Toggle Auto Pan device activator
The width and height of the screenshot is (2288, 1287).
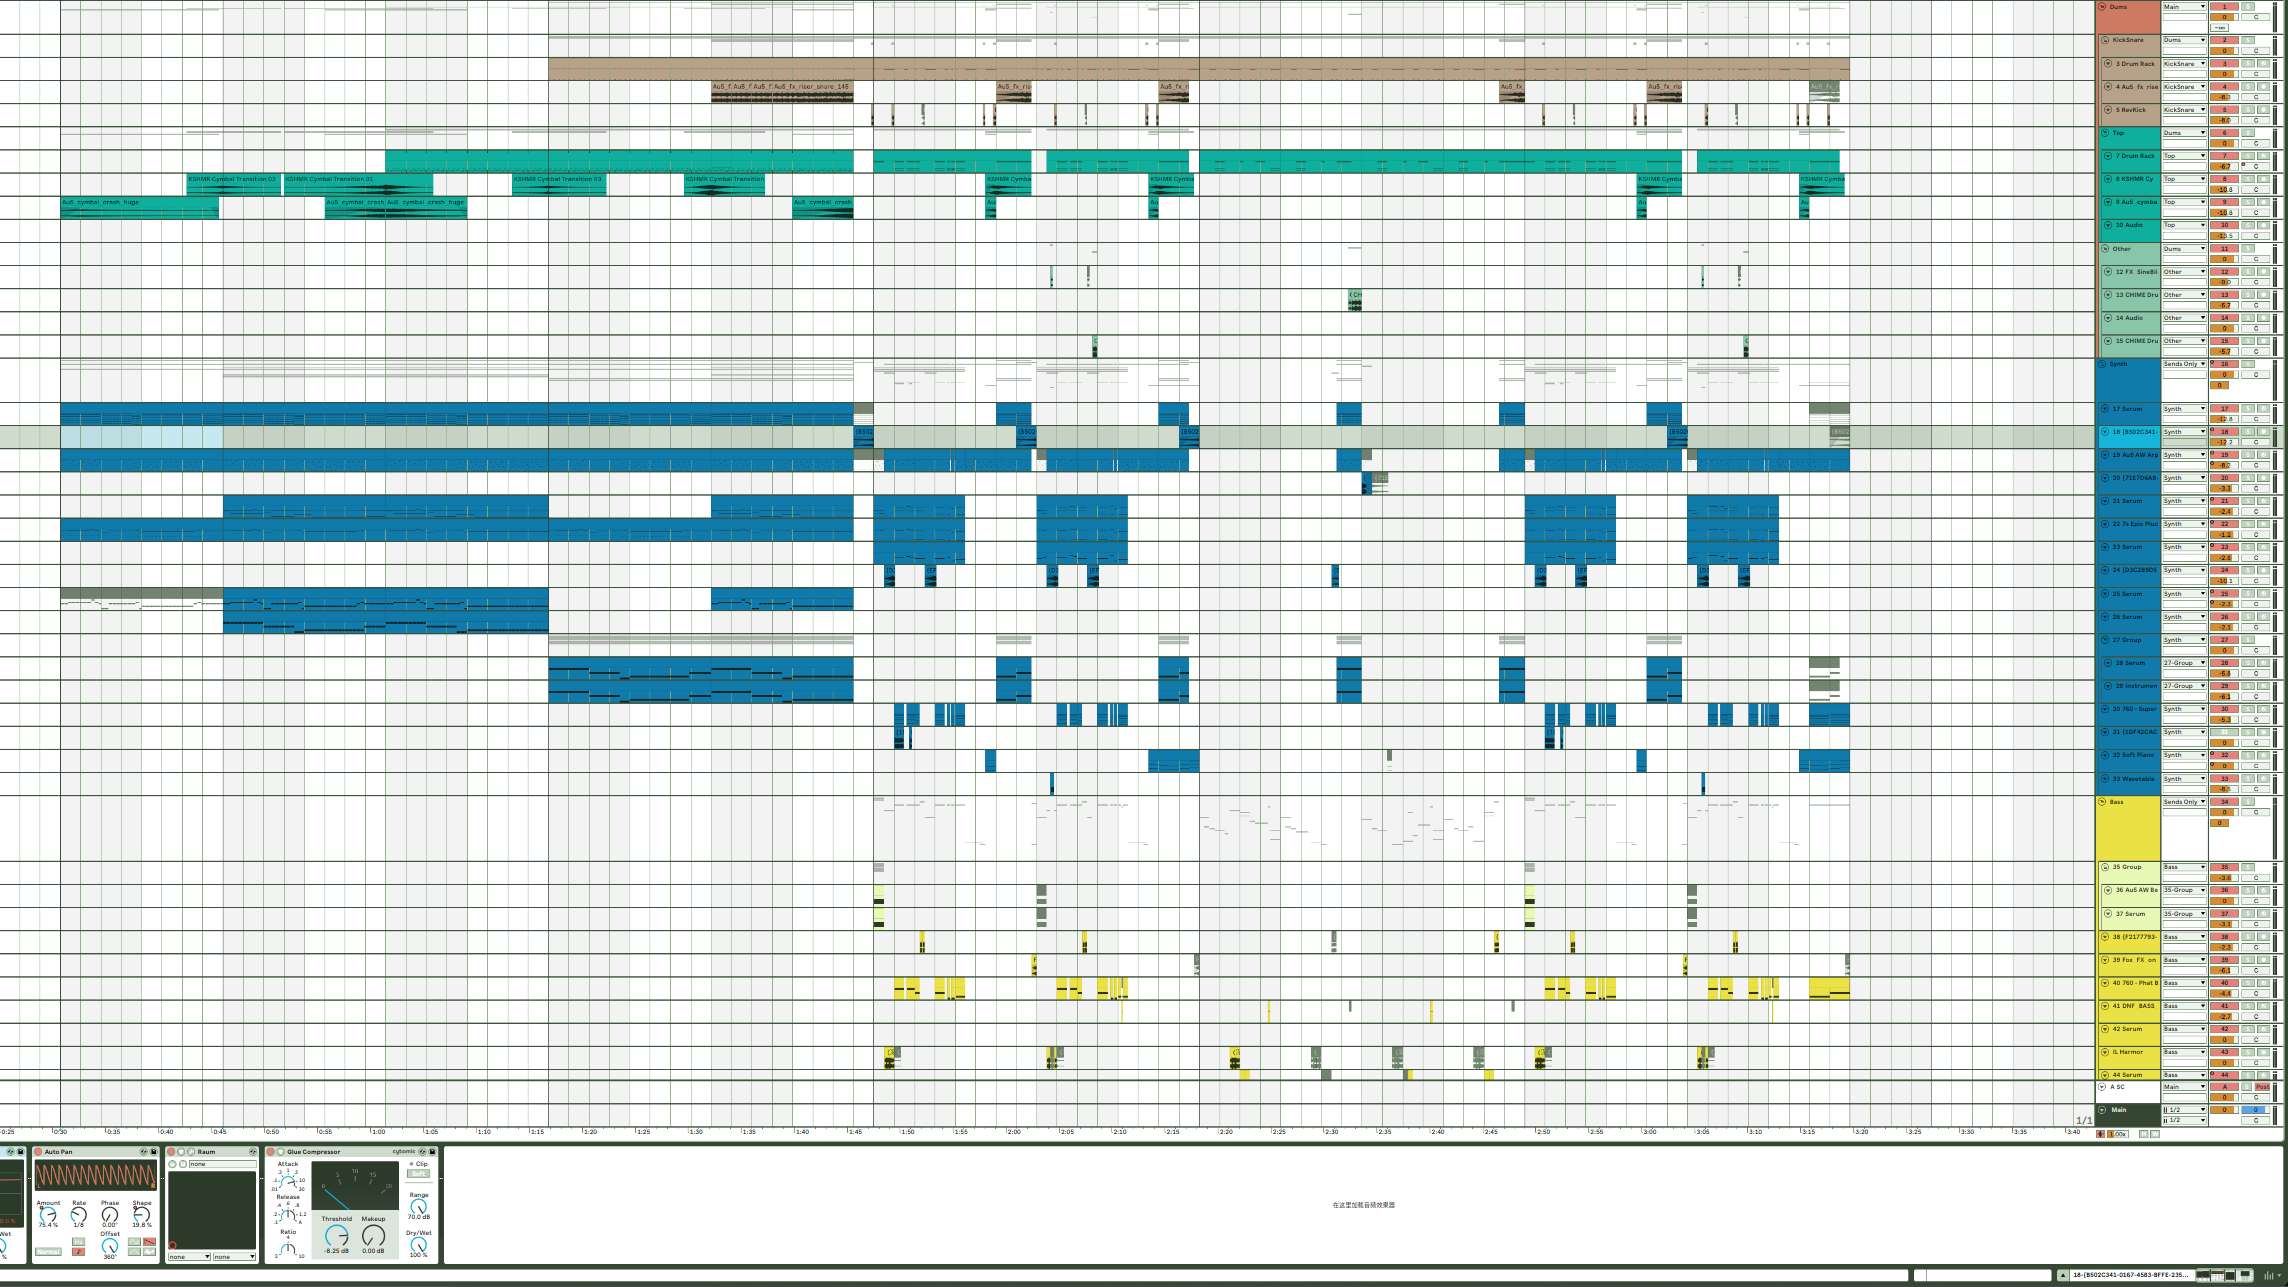coord(38,1152)
